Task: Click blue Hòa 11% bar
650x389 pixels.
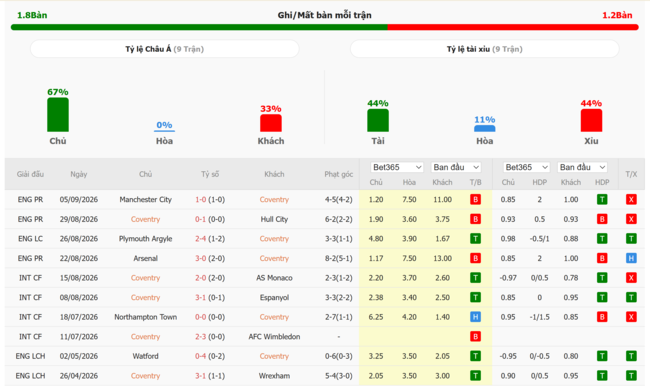Action: [485, 129]
